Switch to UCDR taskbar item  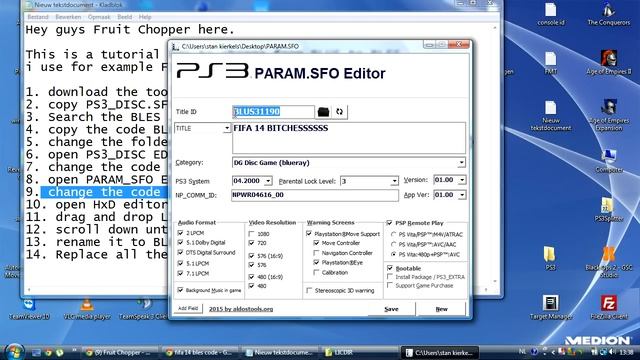tap(339, 352)
